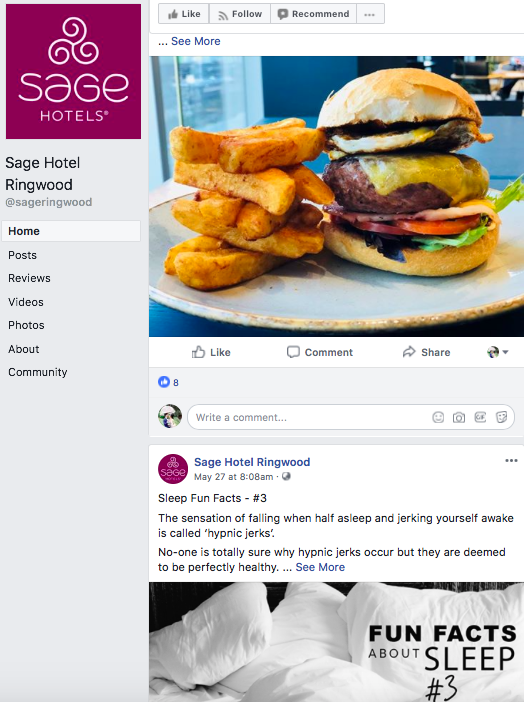Share the burger photo post

click(x=426, y=352)
